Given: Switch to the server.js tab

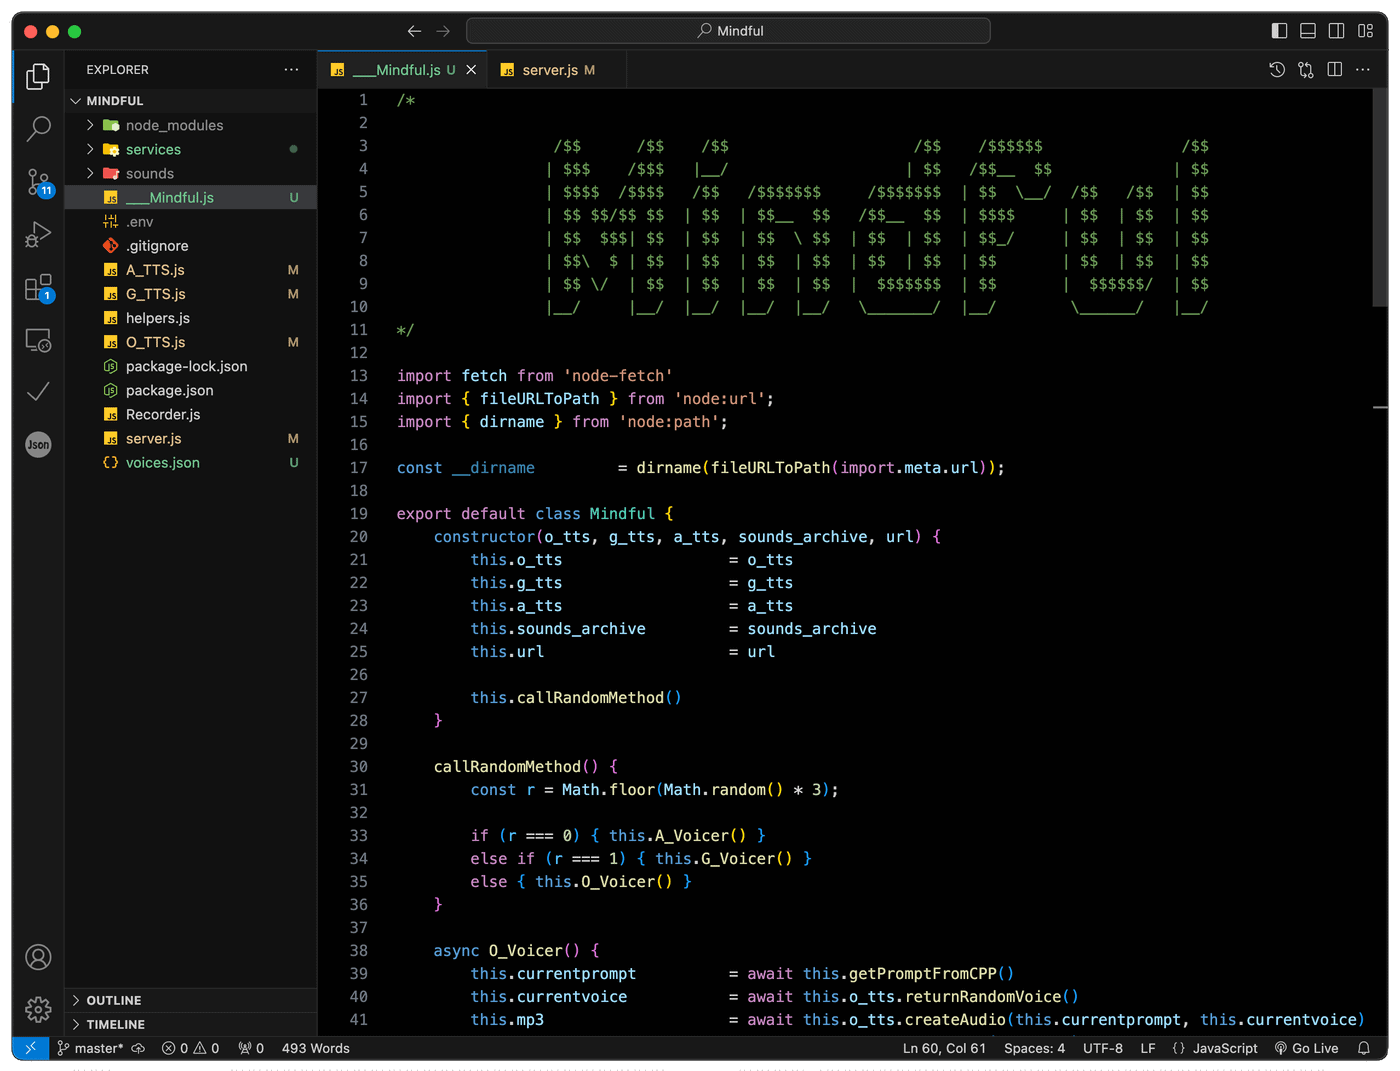Looking at the screenshot, I should (x=550, y=70).
